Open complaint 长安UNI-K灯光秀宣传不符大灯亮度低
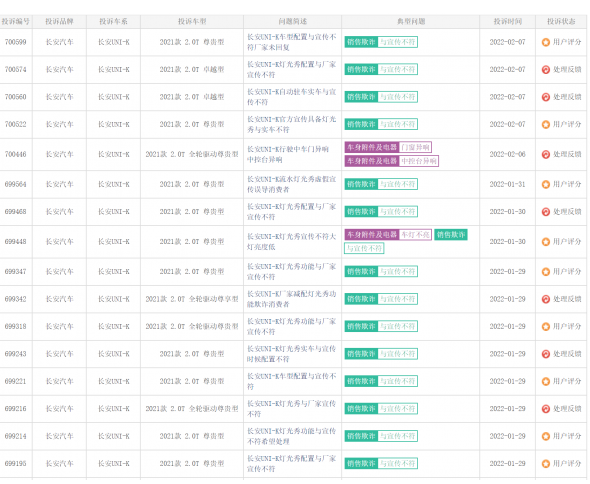Viewport: 590px width, 484px height. coord(292,242)
